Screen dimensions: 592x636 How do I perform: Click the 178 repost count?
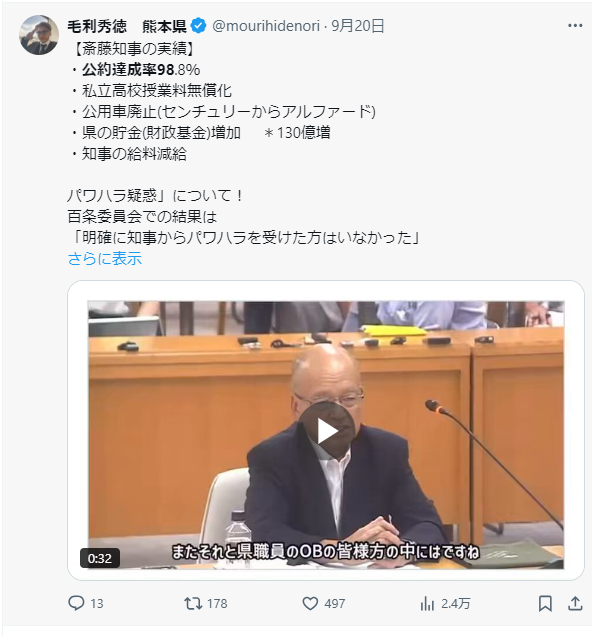coord(217,604)
